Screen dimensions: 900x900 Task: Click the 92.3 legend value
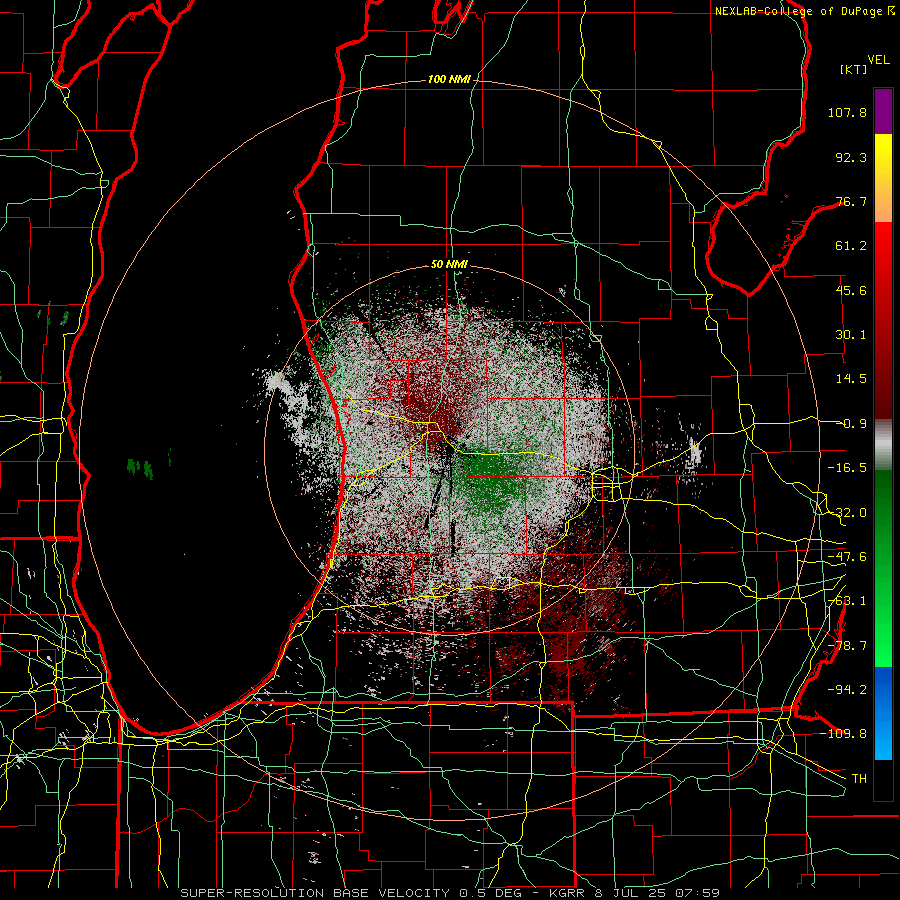pyautogui.click(x=851, y=157)
